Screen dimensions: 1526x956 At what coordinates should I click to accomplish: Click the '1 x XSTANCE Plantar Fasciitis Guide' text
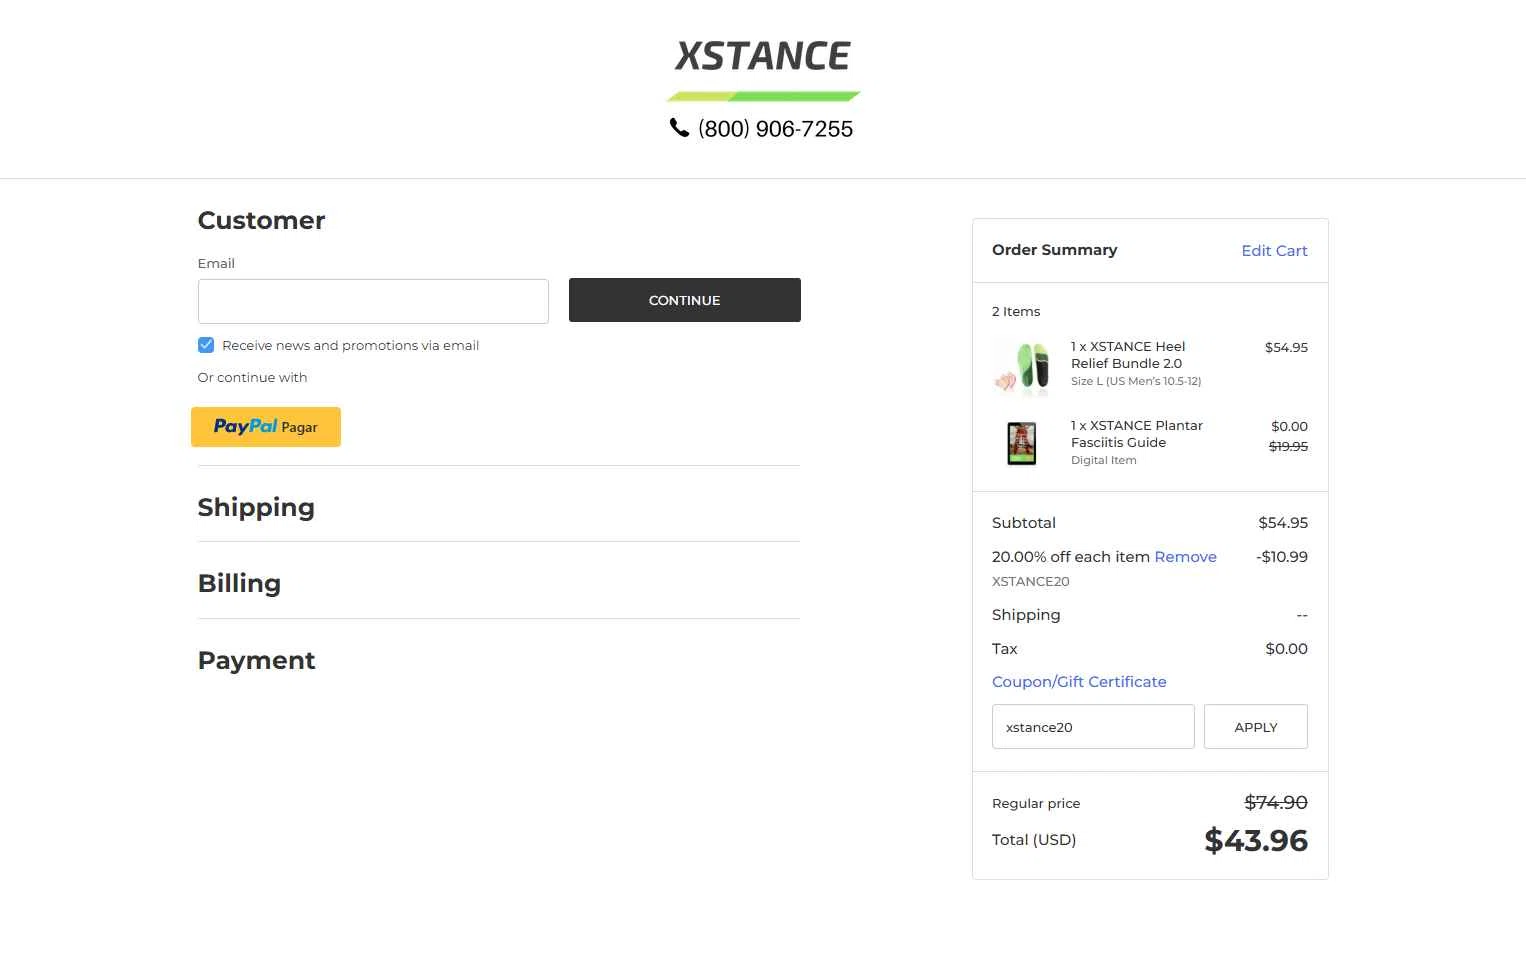click(1137, 434)
